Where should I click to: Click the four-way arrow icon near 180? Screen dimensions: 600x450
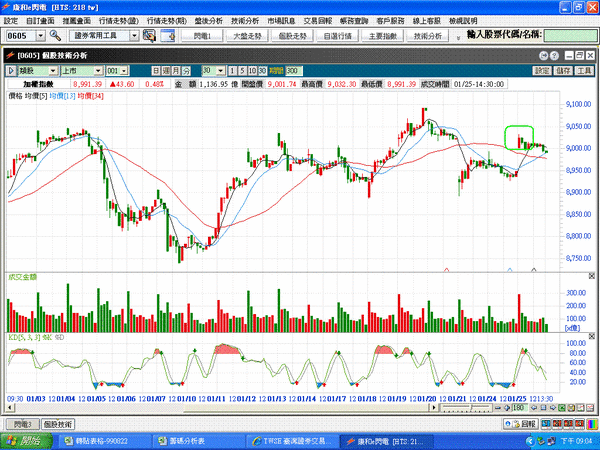507,408
